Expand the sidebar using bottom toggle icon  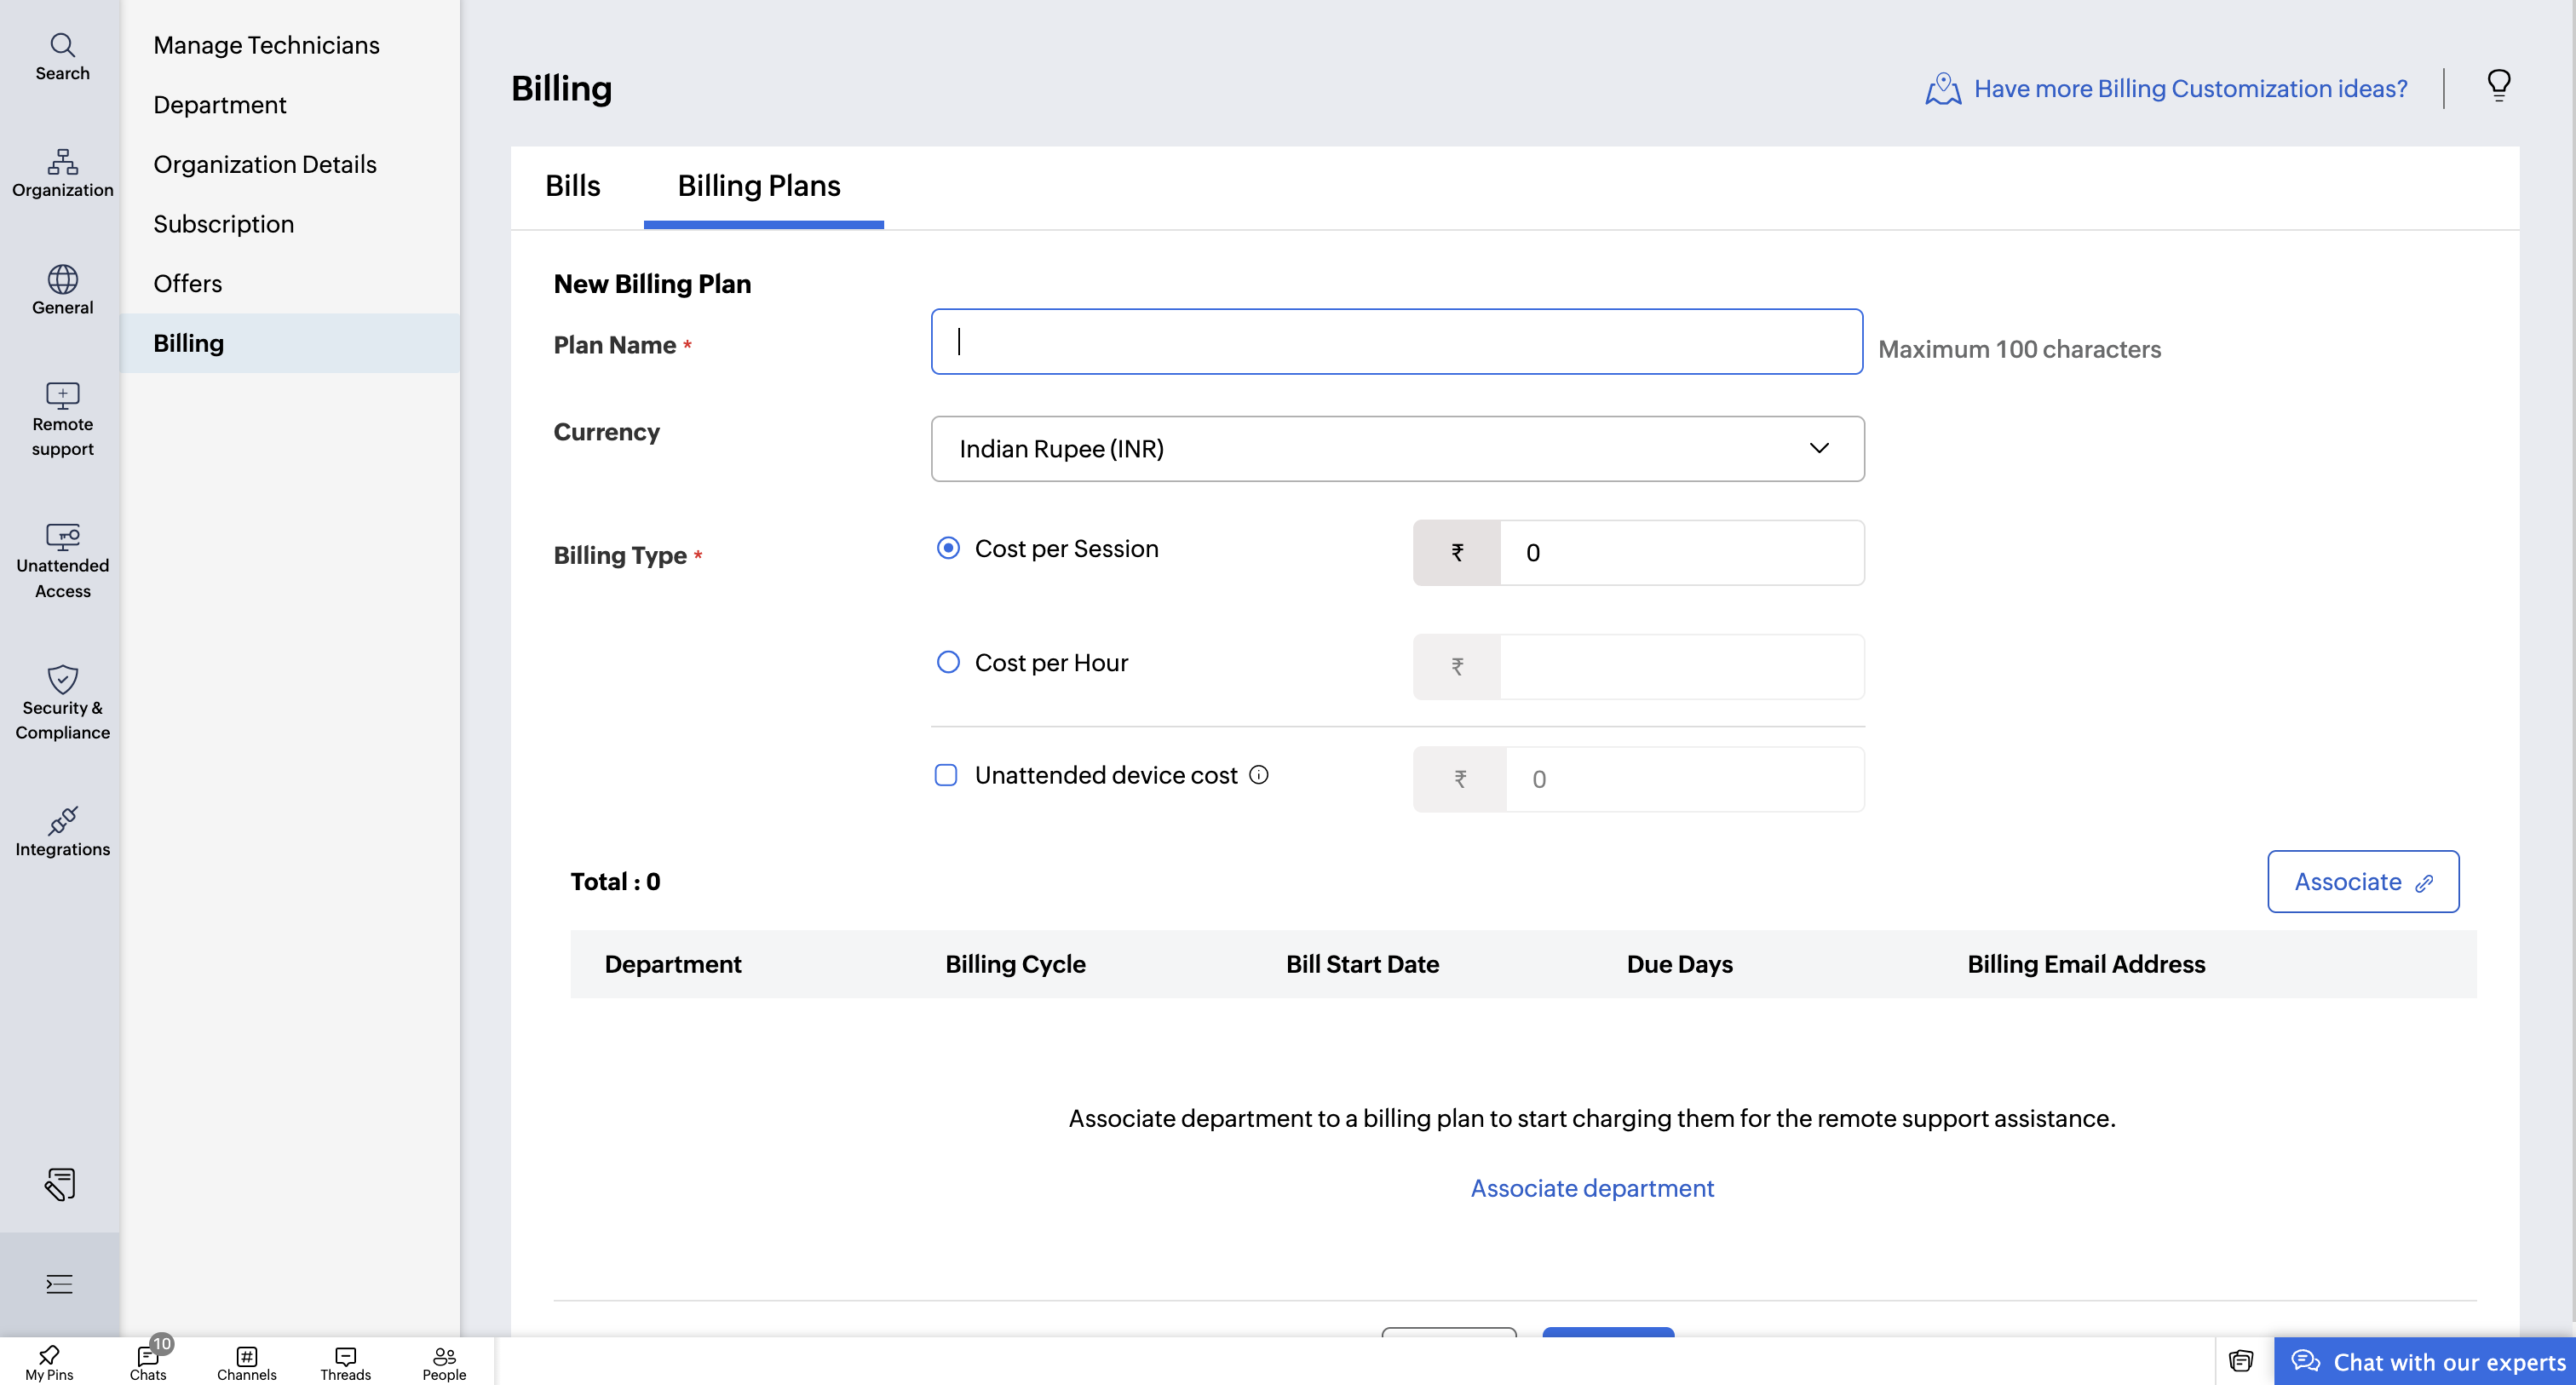[59, 1284]
